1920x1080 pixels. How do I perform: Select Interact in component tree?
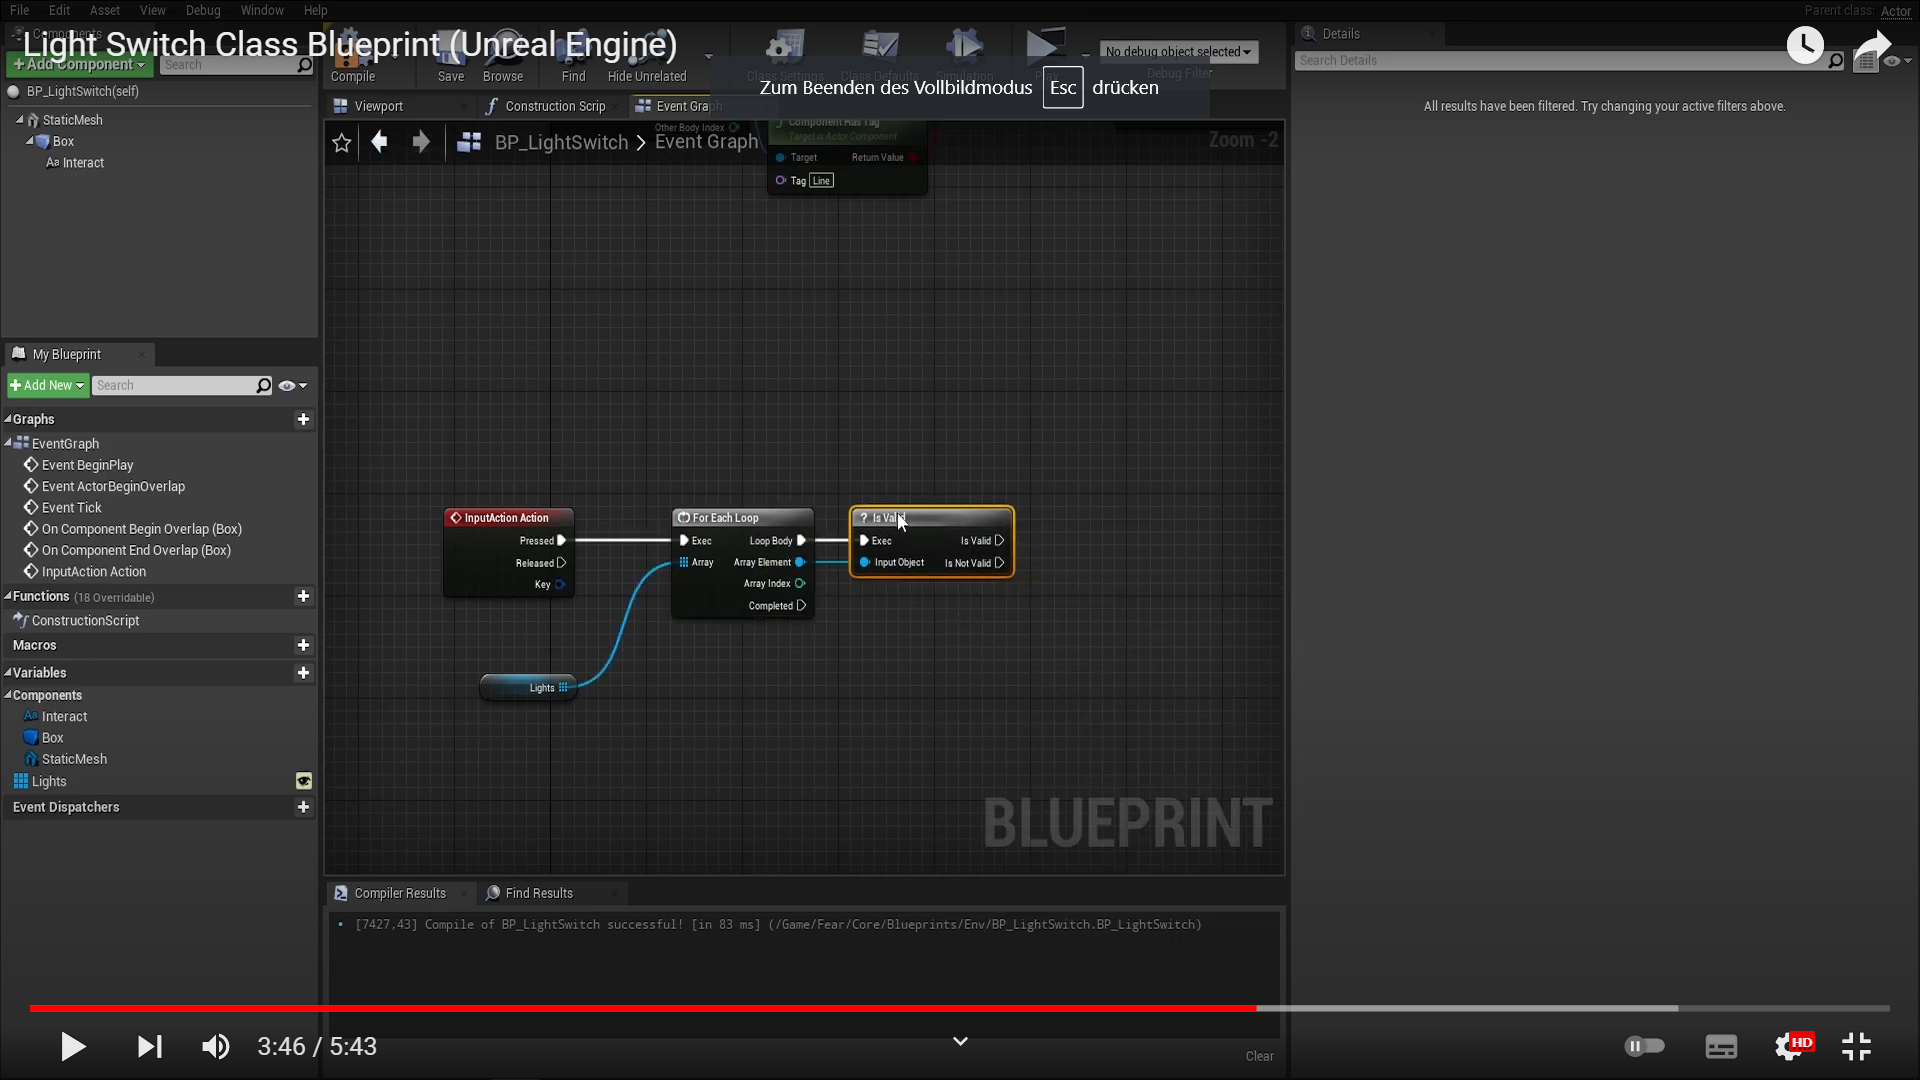[x=83, y=163]
